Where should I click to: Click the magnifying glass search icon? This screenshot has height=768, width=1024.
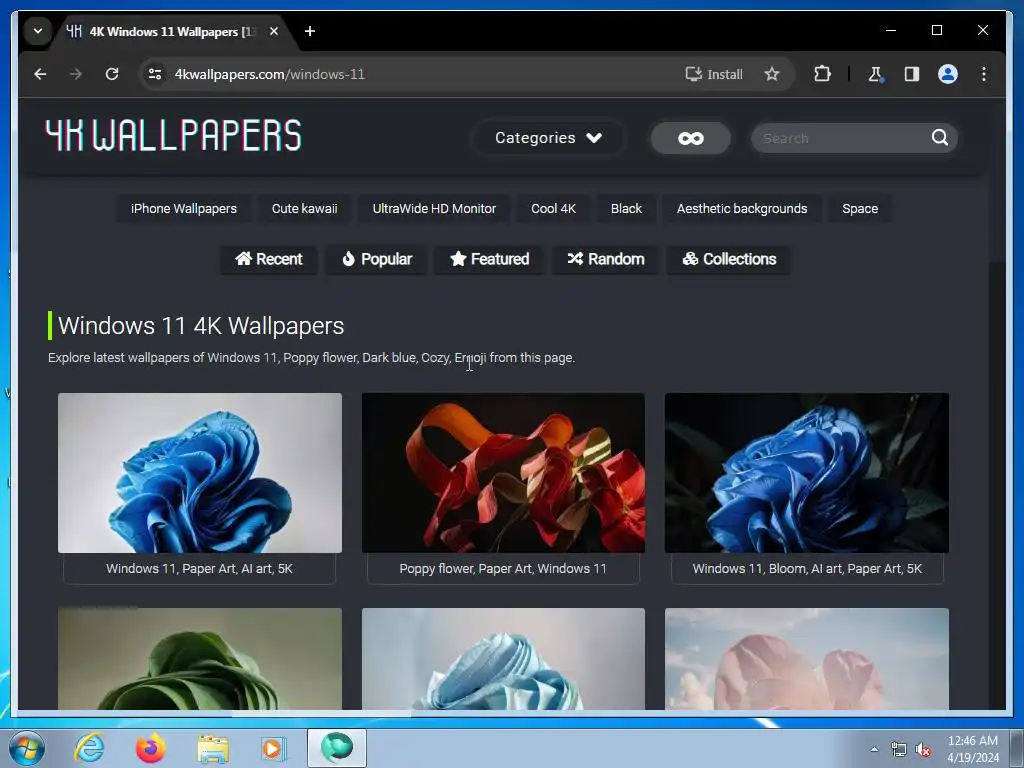click(940, 137)
